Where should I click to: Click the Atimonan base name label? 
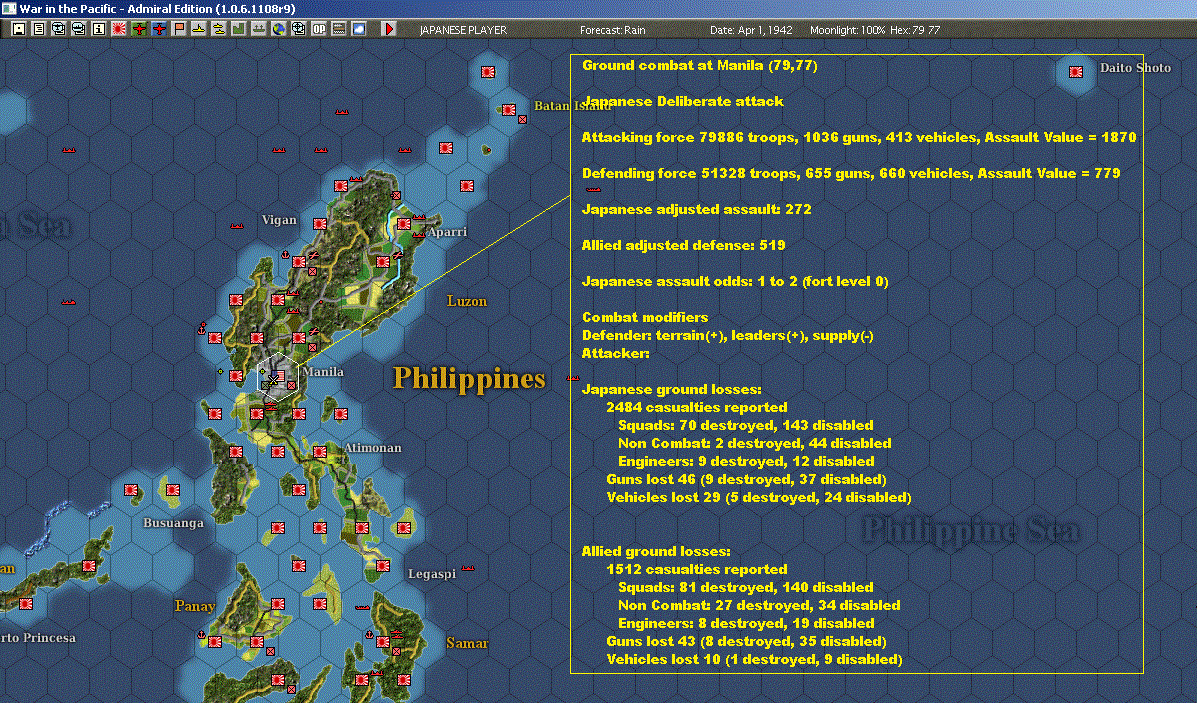pyautogui.click(x=373, y=448)
